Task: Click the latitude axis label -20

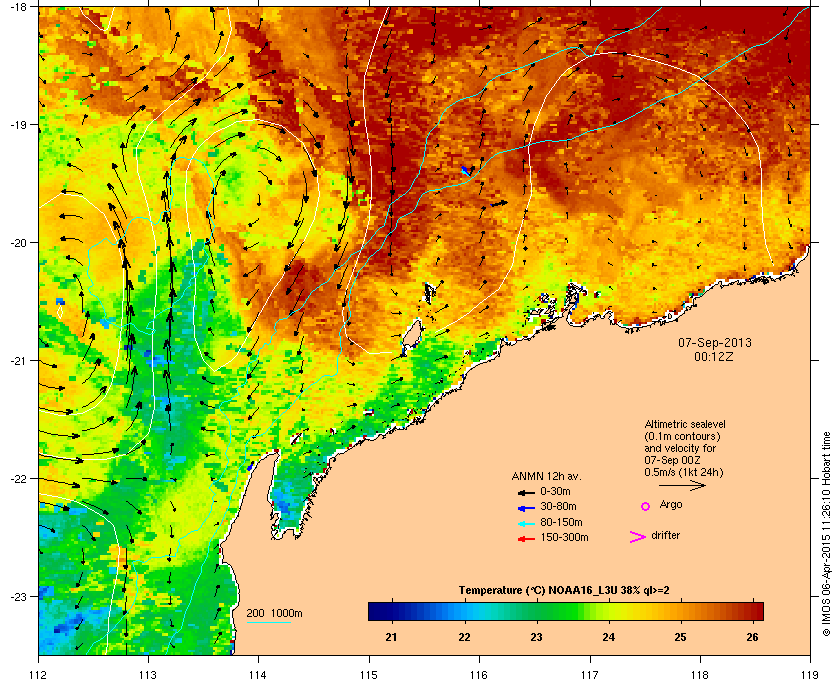Action: (18, 243)
